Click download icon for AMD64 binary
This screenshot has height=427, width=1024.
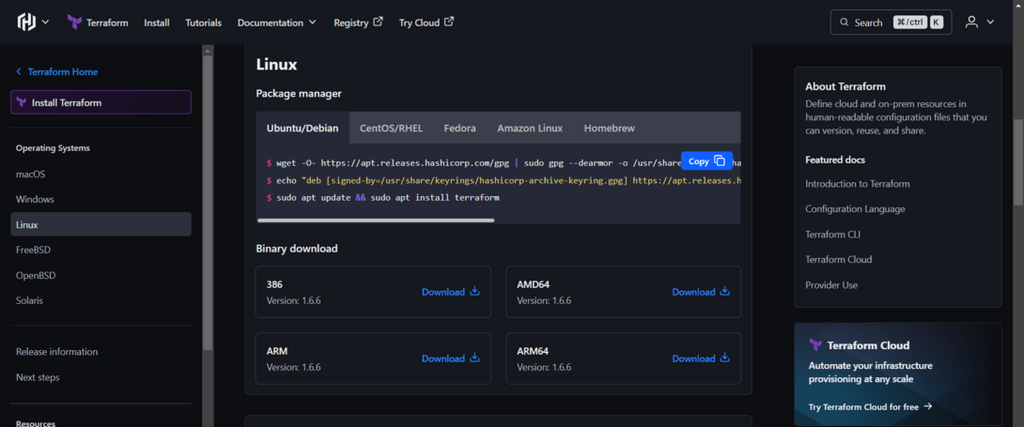[725, 292]
